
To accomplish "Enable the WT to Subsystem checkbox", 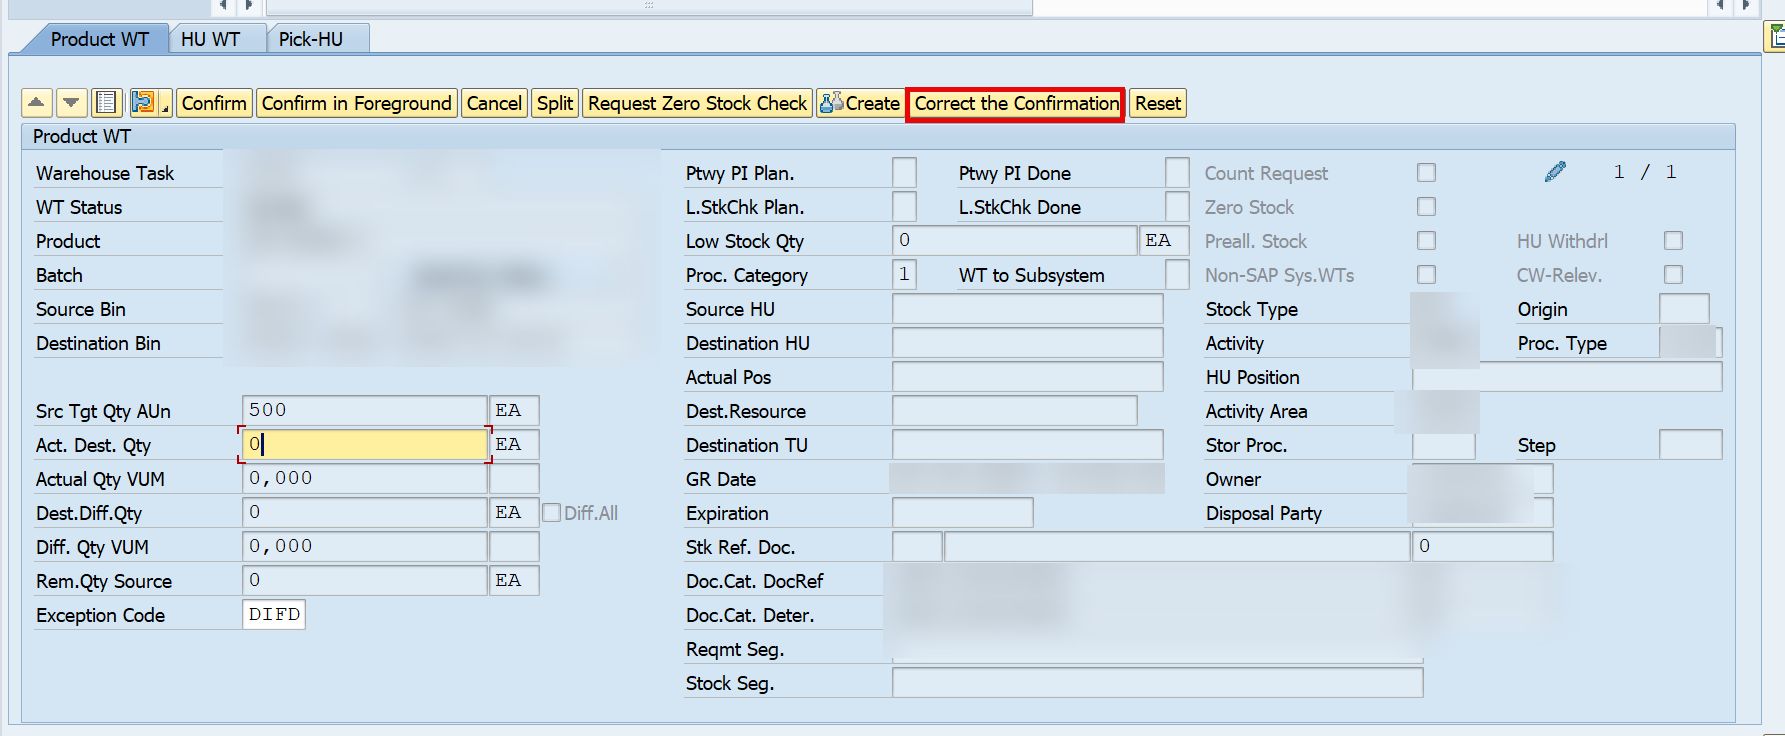I will (x=1177, y=275).
